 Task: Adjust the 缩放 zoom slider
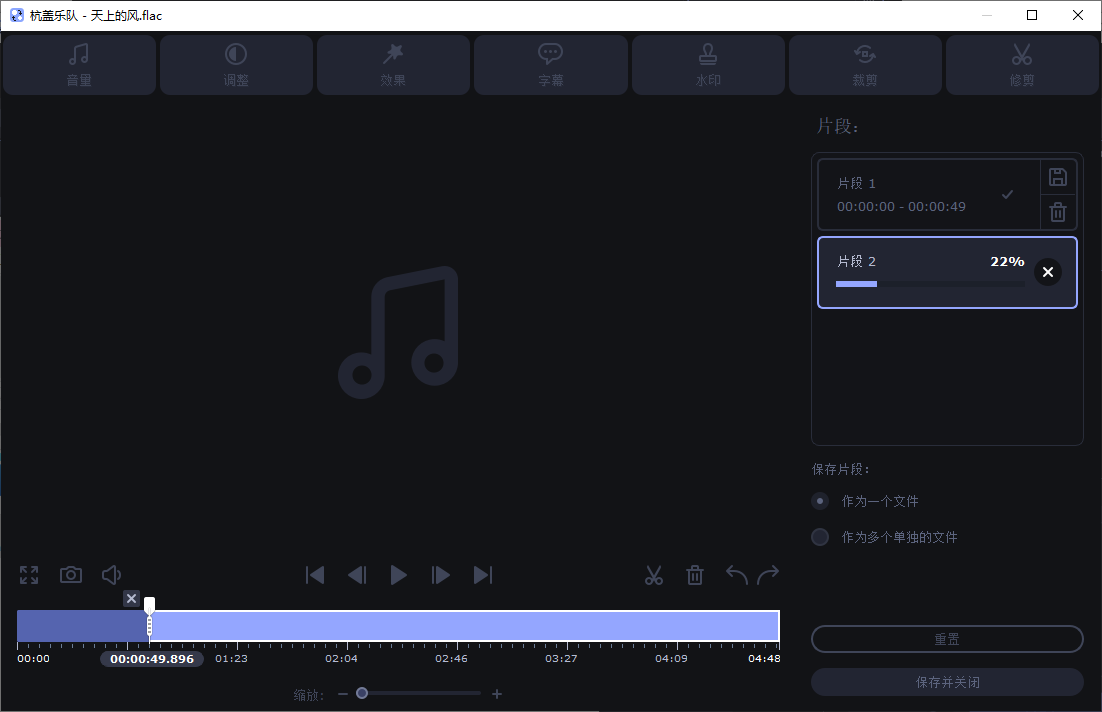362,692
